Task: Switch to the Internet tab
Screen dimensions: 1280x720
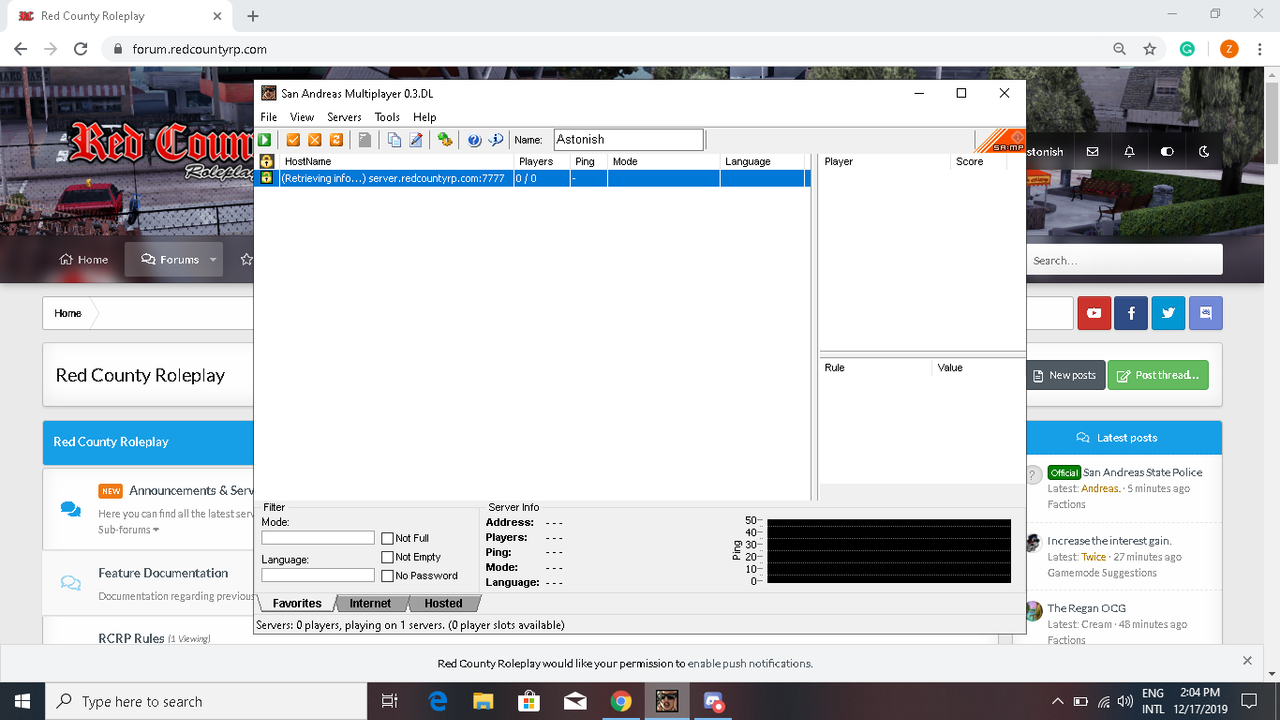Action: 370,603
